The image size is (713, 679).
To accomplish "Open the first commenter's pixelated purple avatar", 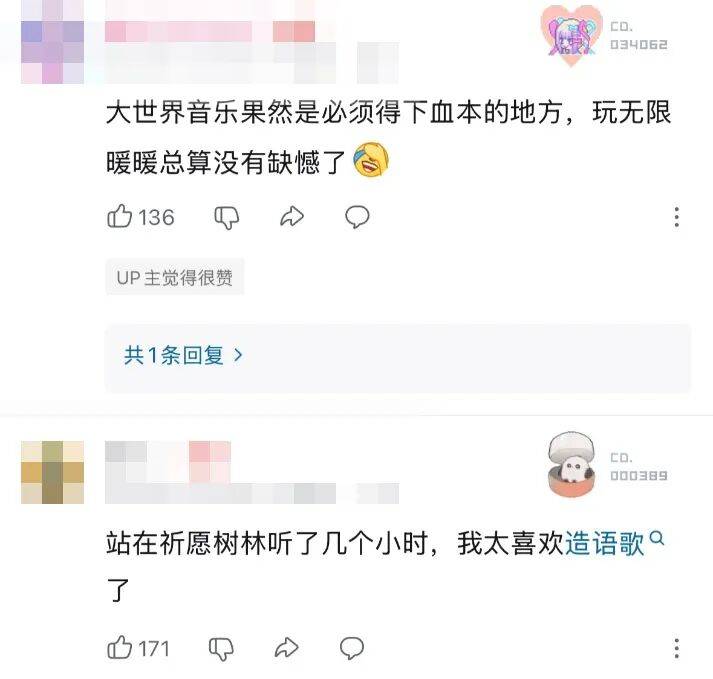I will pyautogui.click(x=52, y=52).
